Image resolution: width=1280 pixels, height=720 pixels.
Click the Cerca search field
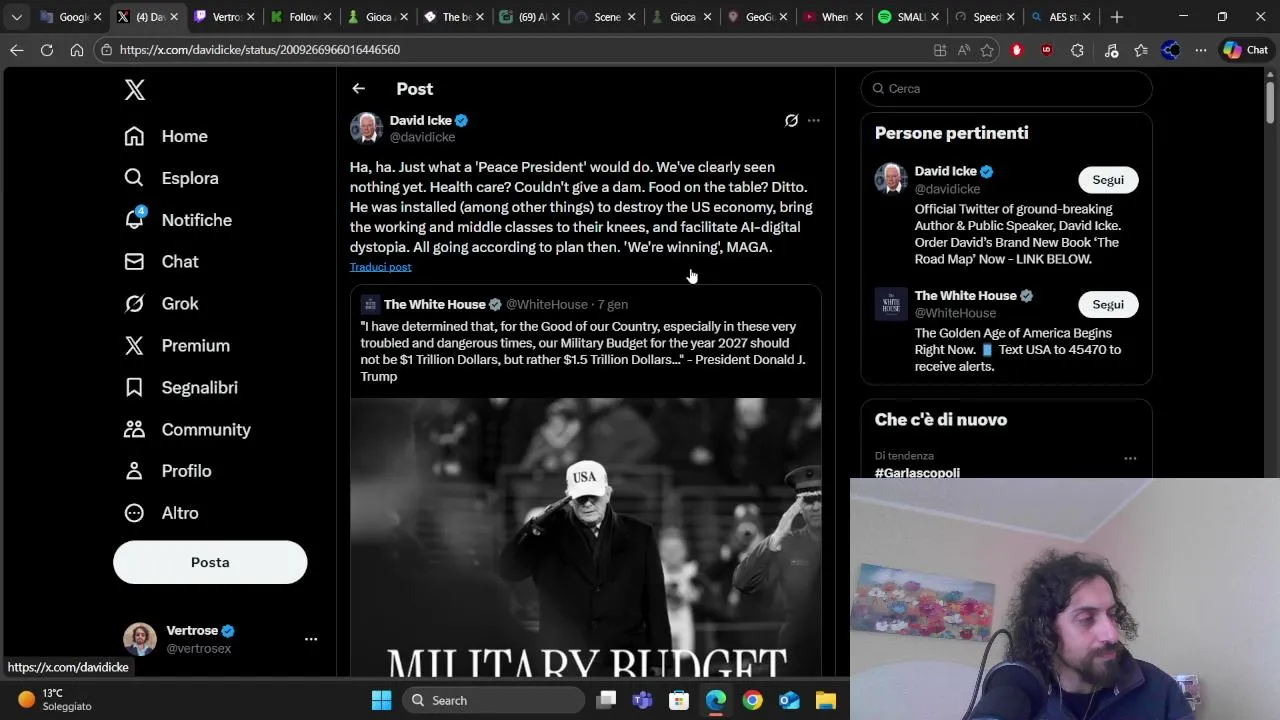point(1006,89)
